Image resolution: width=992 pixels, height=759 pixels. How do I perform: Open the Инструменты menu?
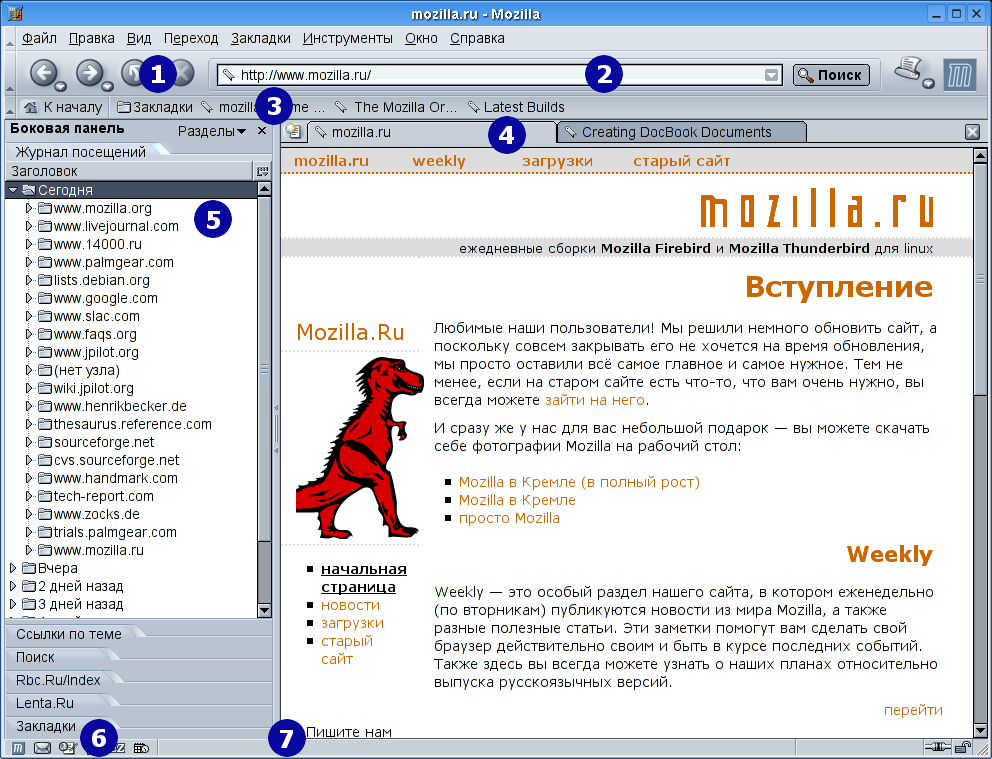(x=348, y=39)
